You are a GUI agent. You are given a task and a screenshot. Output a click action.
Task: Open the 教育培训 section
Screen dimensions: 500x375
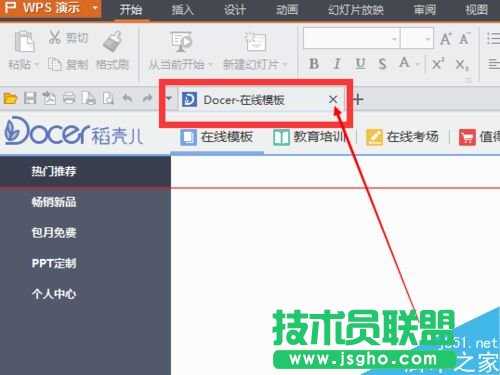pos(309,137)
